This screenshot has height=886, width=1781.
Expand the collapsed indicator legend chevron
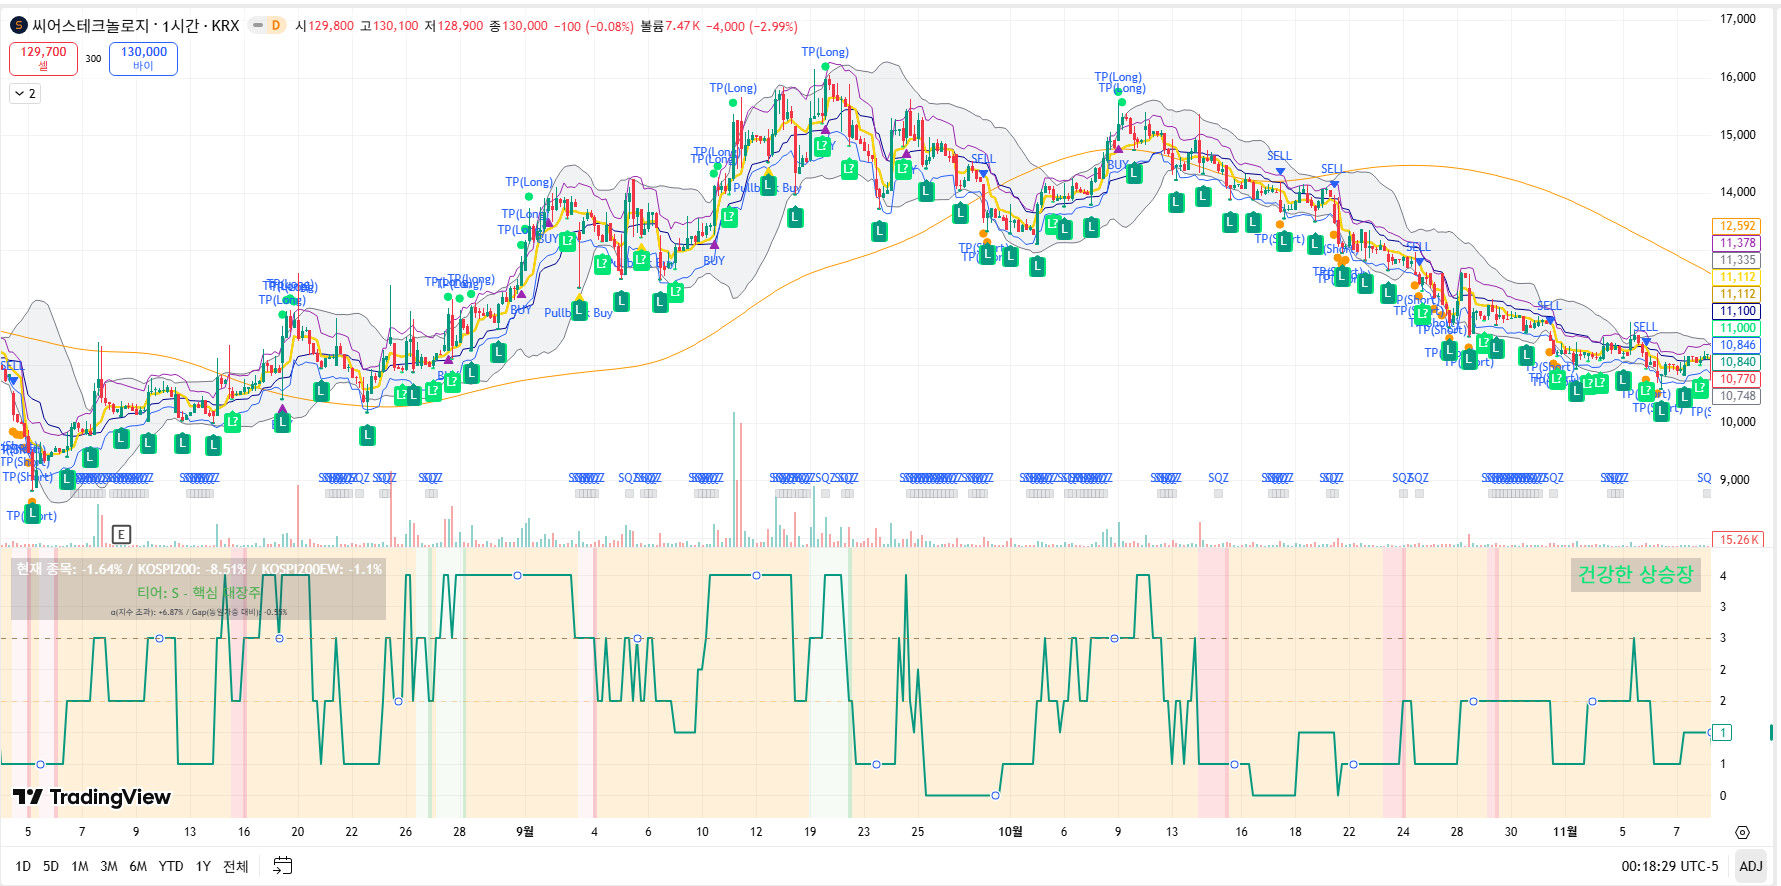pos(25,94)
